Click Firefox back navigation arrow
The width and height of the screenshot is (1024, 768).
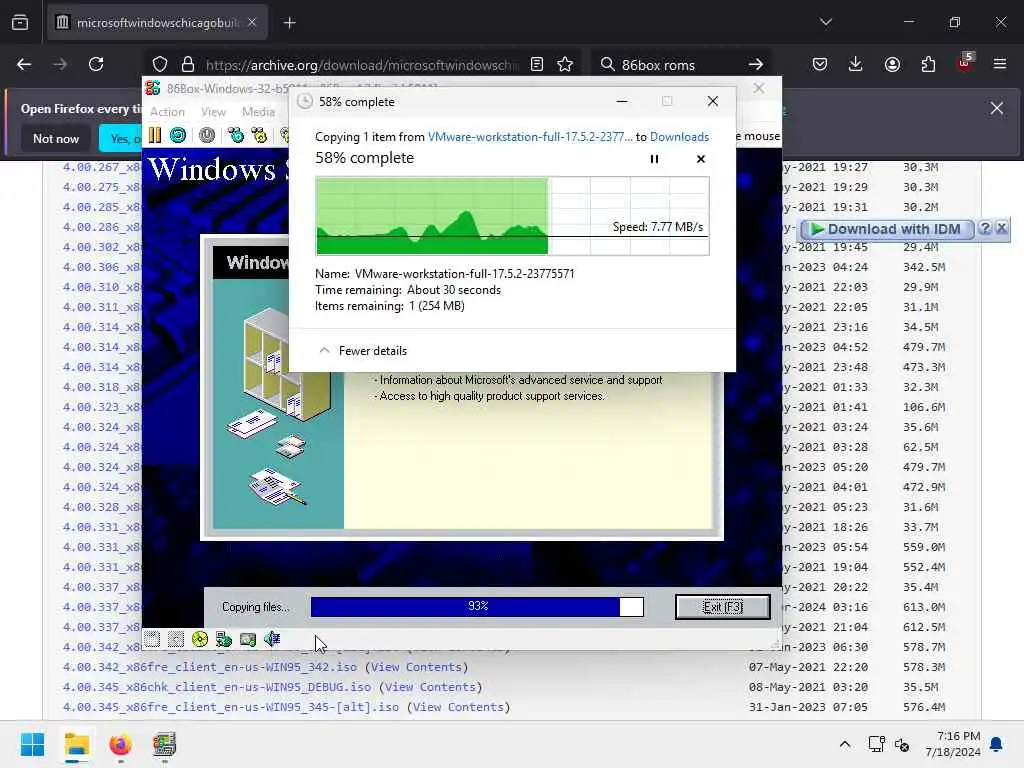click(x=24, y=64)
